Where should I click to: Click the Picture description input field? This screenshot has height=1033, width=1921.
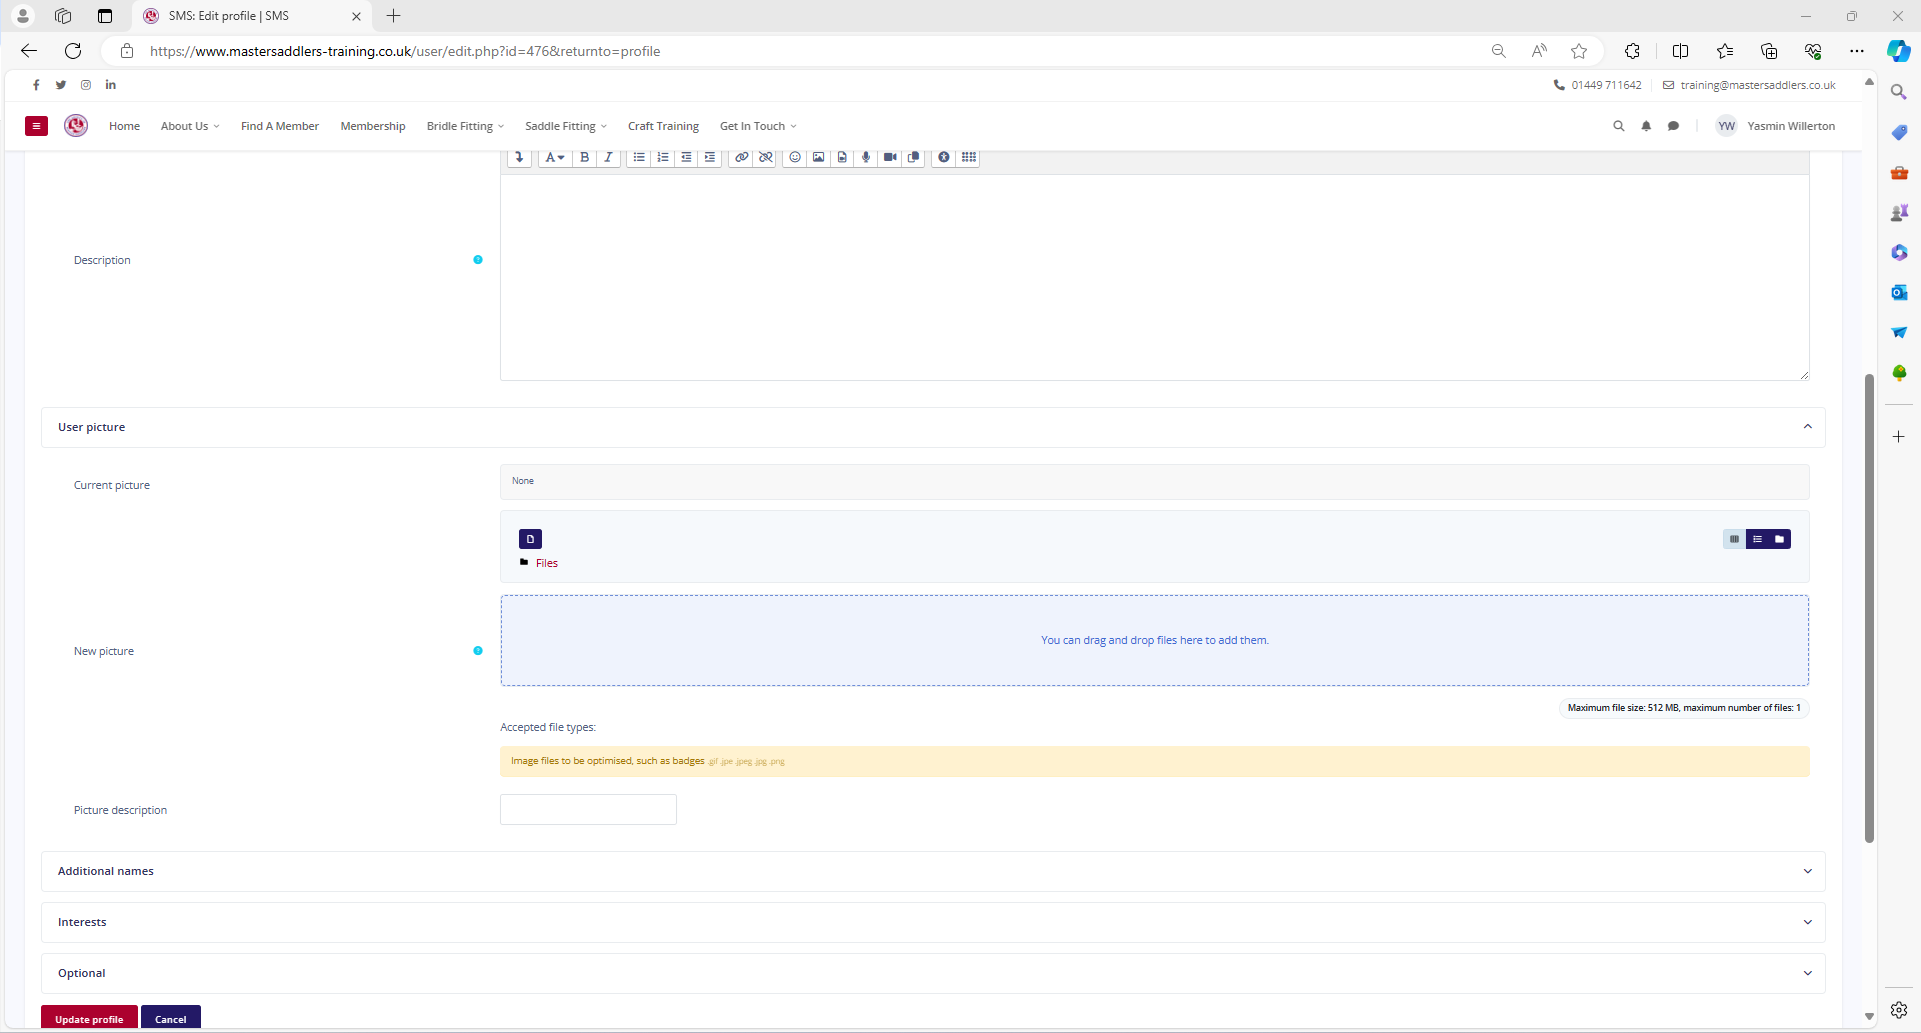pyautogui.click(x=588, y=809)
